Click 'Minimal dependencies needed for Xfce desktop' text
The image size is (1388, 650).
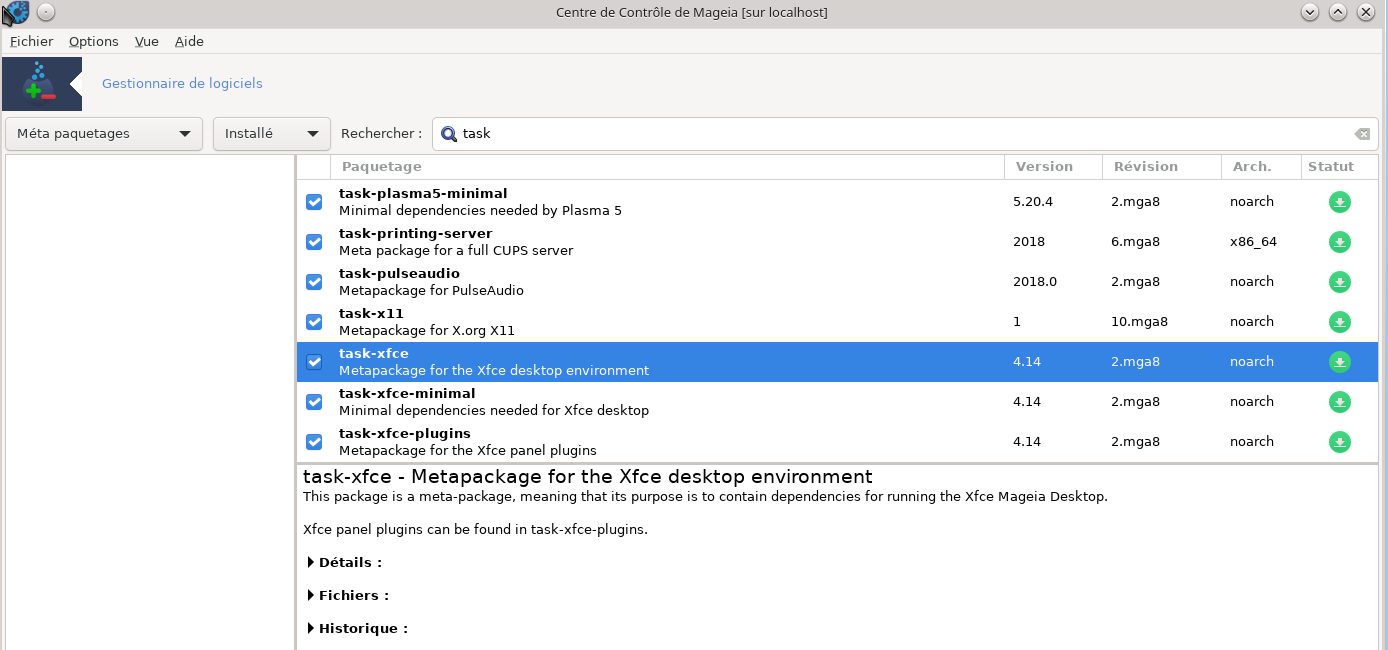(x=494, y=411)
